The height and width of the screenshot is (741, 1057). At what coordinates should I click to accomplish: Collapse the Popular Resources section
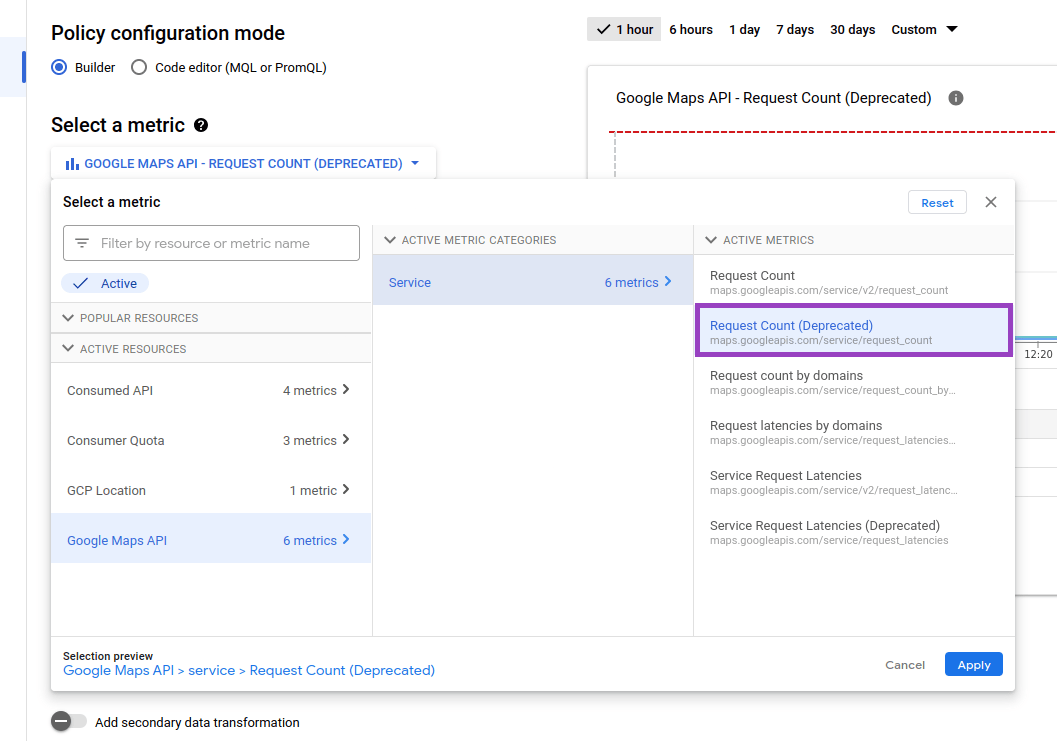[x=69, y=318]
